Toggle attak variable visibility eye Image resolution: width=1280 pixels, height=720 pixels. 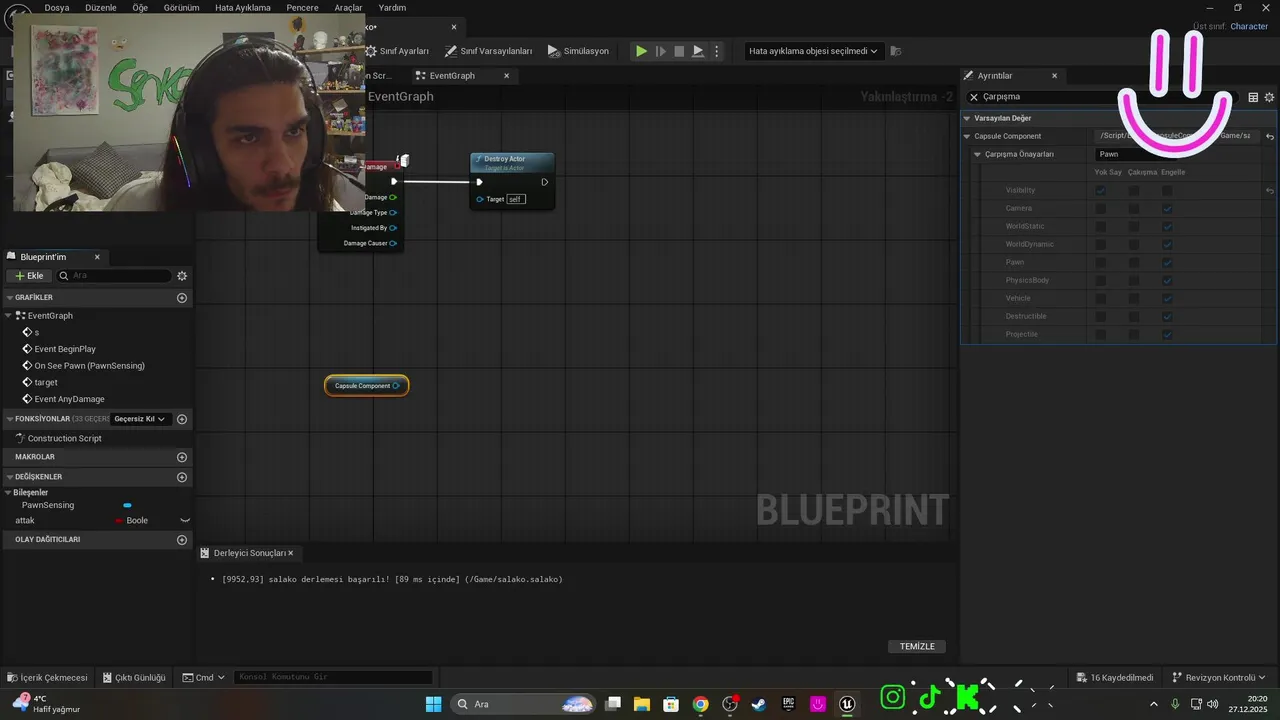185,521
